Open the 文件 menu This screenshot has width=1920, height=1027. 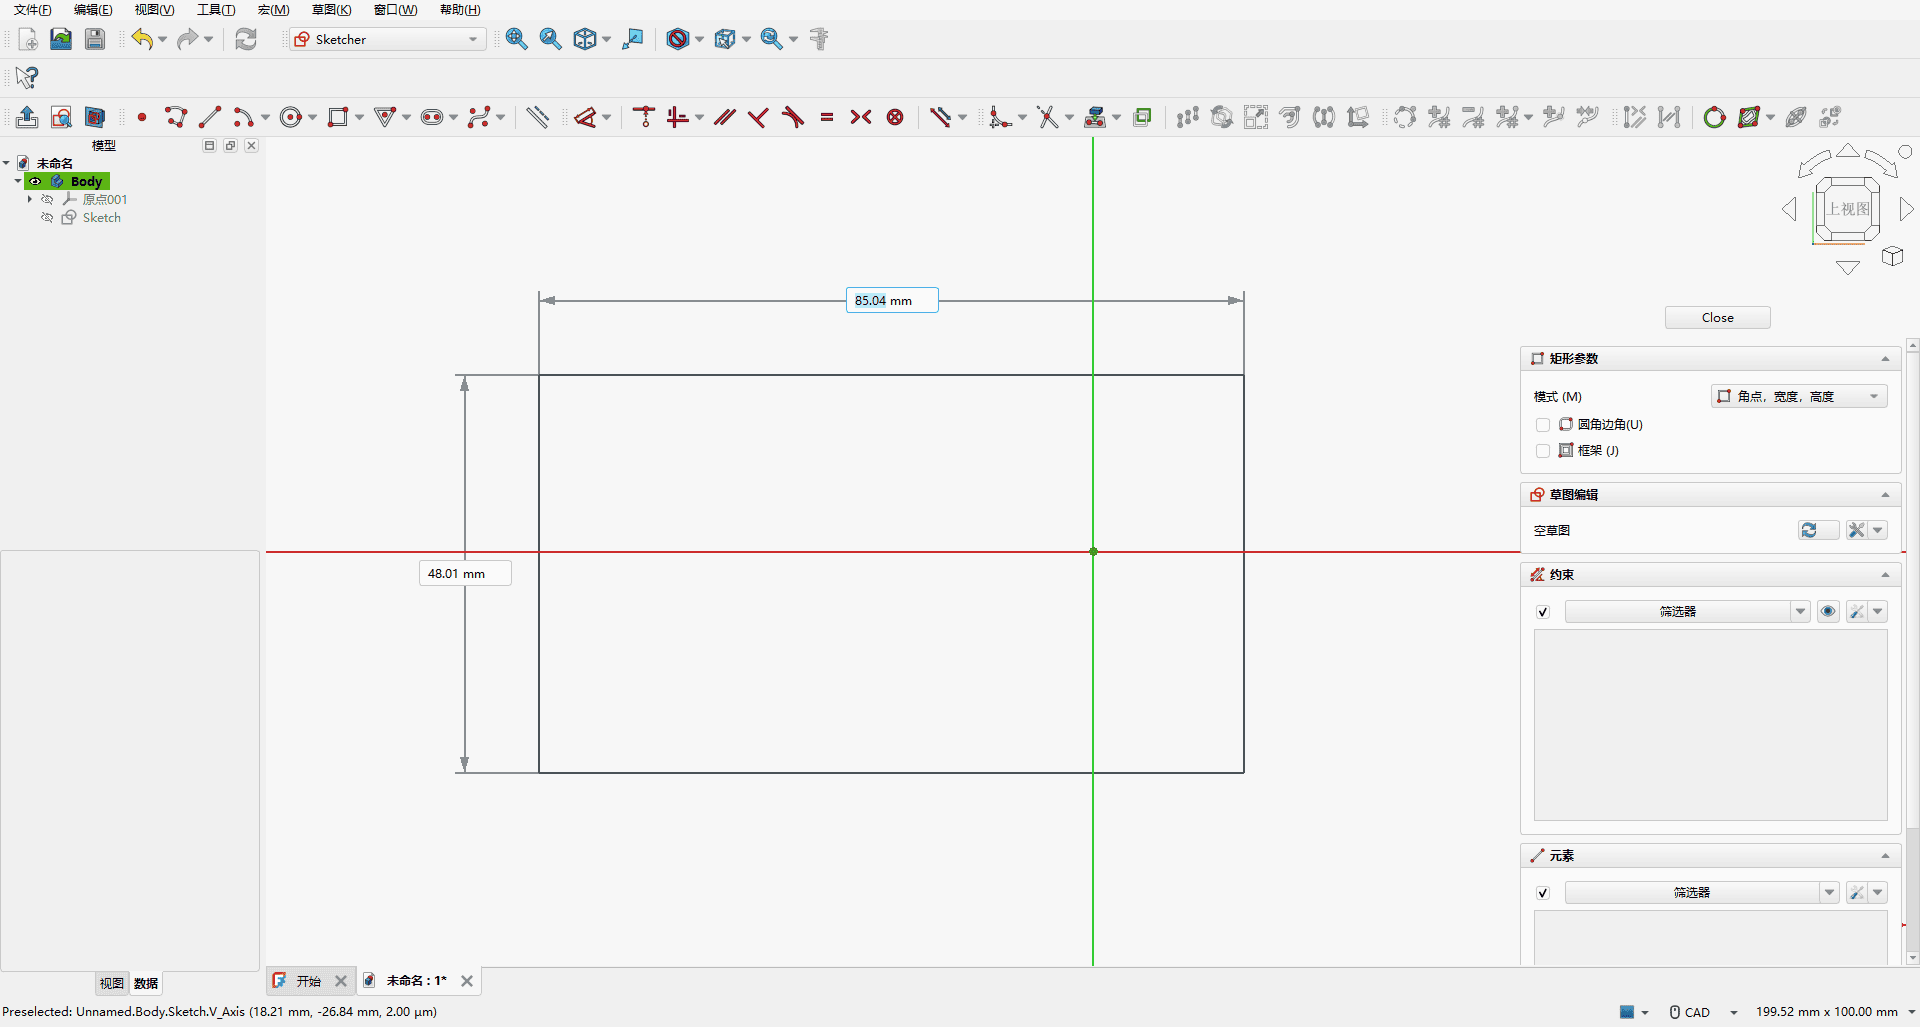pos(32,10)
